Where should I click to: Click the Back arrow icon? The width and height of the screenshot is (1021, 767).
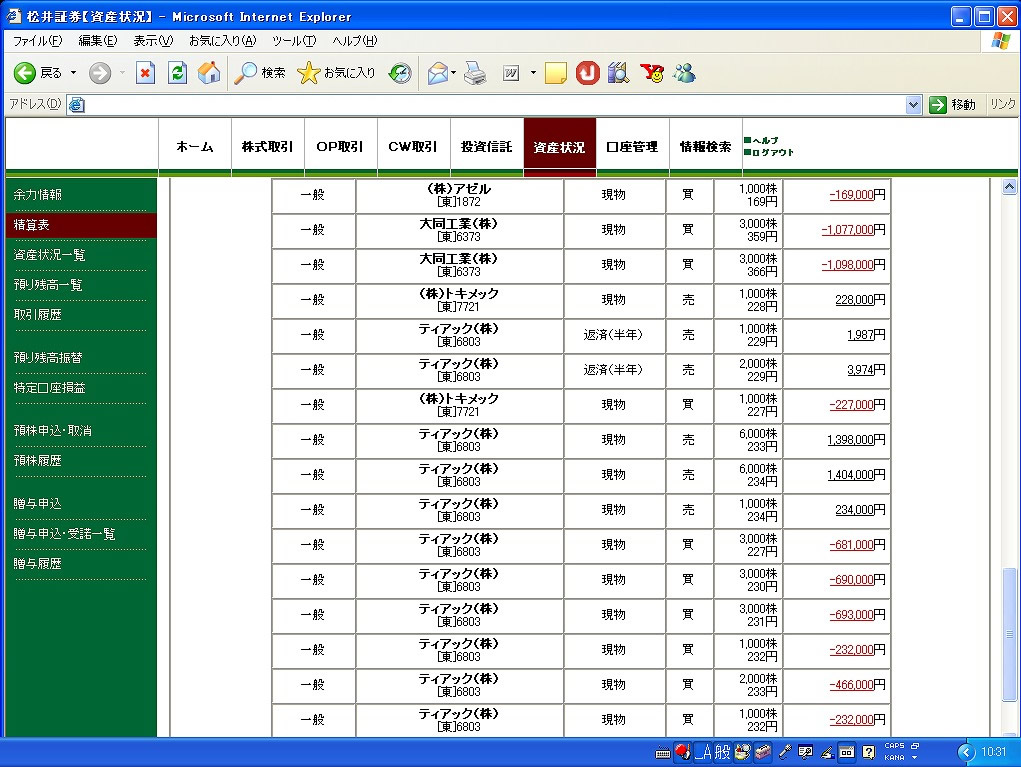coord(25,73)
